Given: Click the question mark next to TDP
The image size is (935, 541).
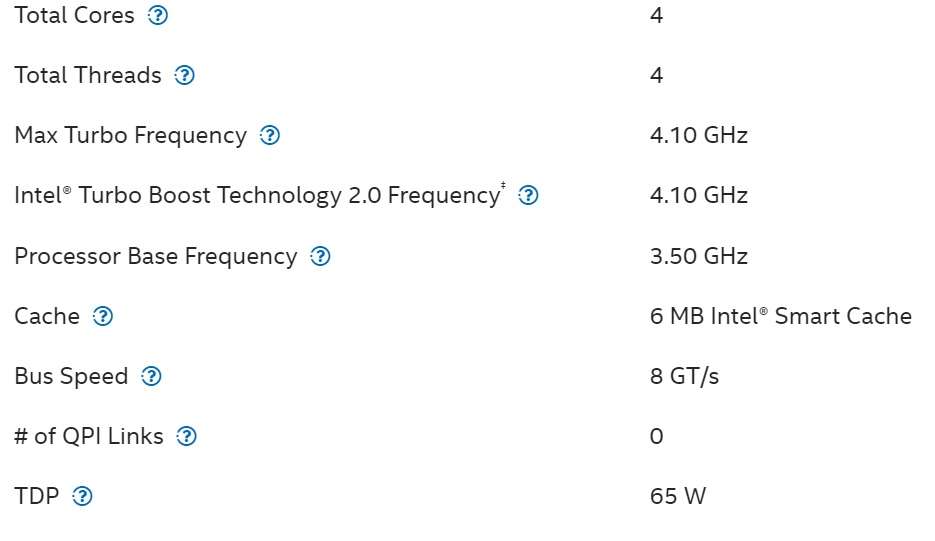Looking at the screenshot, I should point(82,497).
